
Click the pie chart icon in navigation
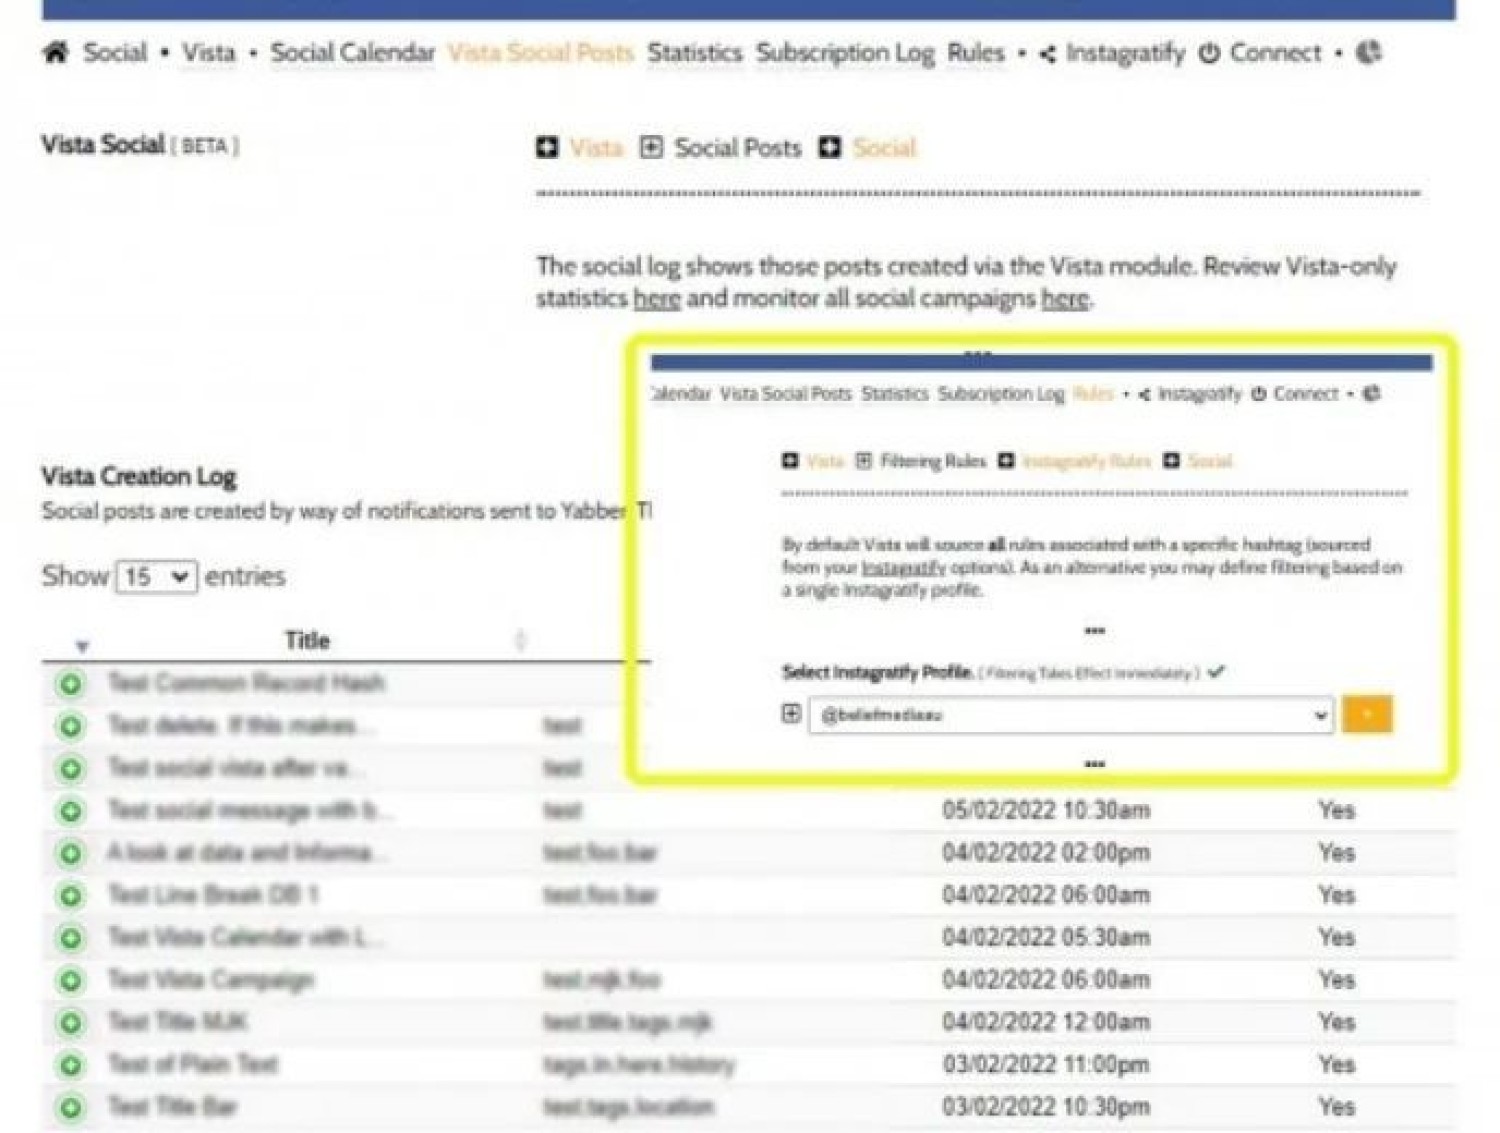[1369, 53]
